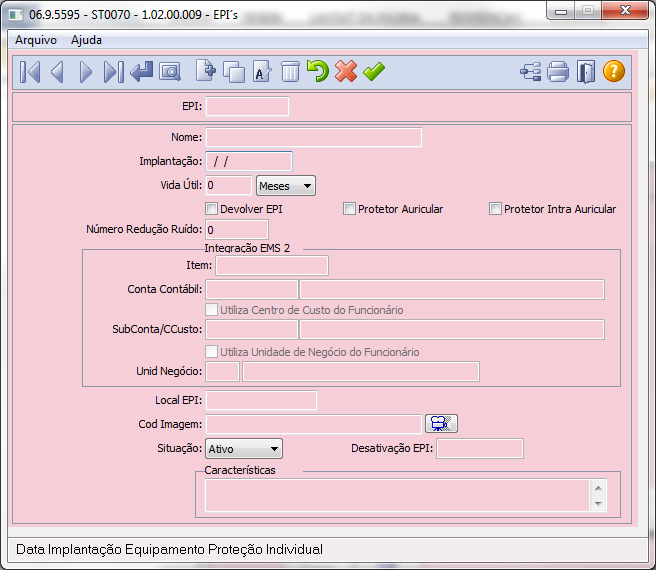This screenshot has width=656, height=570.
Task: Toggle the Devolver EPI checkbox
Action: (x=211, y=208)
